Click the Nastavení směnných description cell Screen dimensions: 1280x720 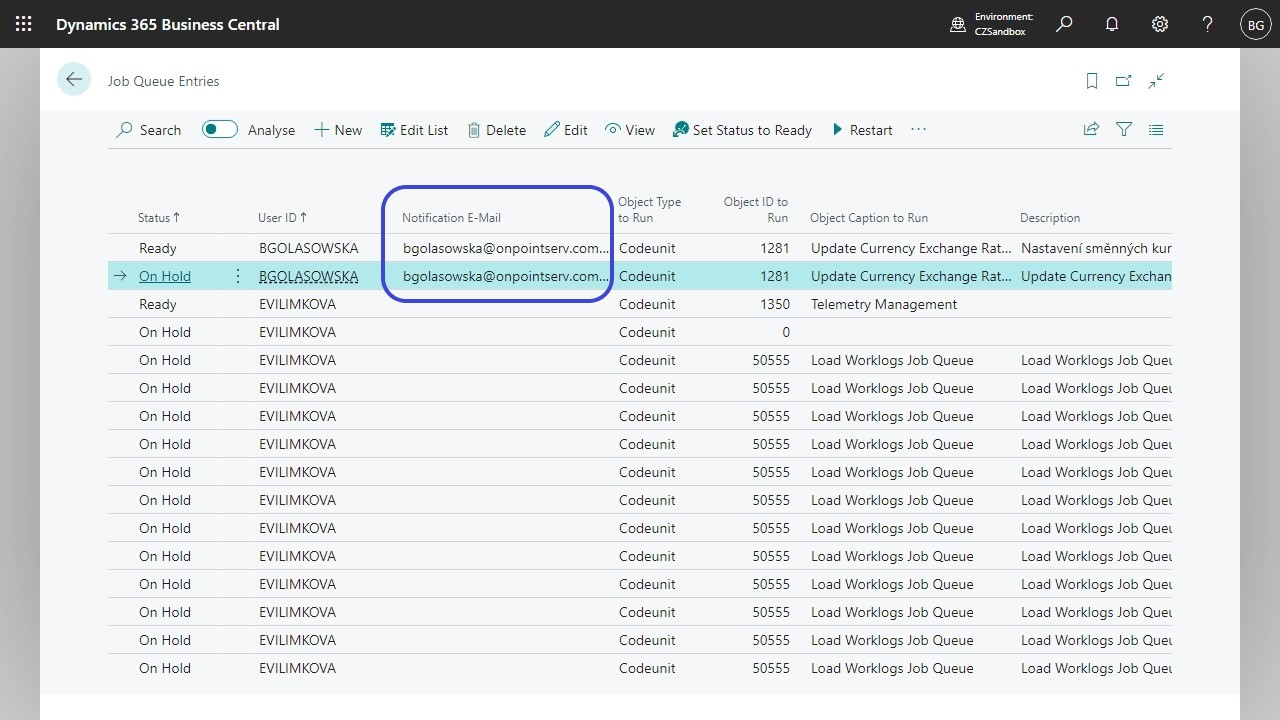click(1096, 248)
